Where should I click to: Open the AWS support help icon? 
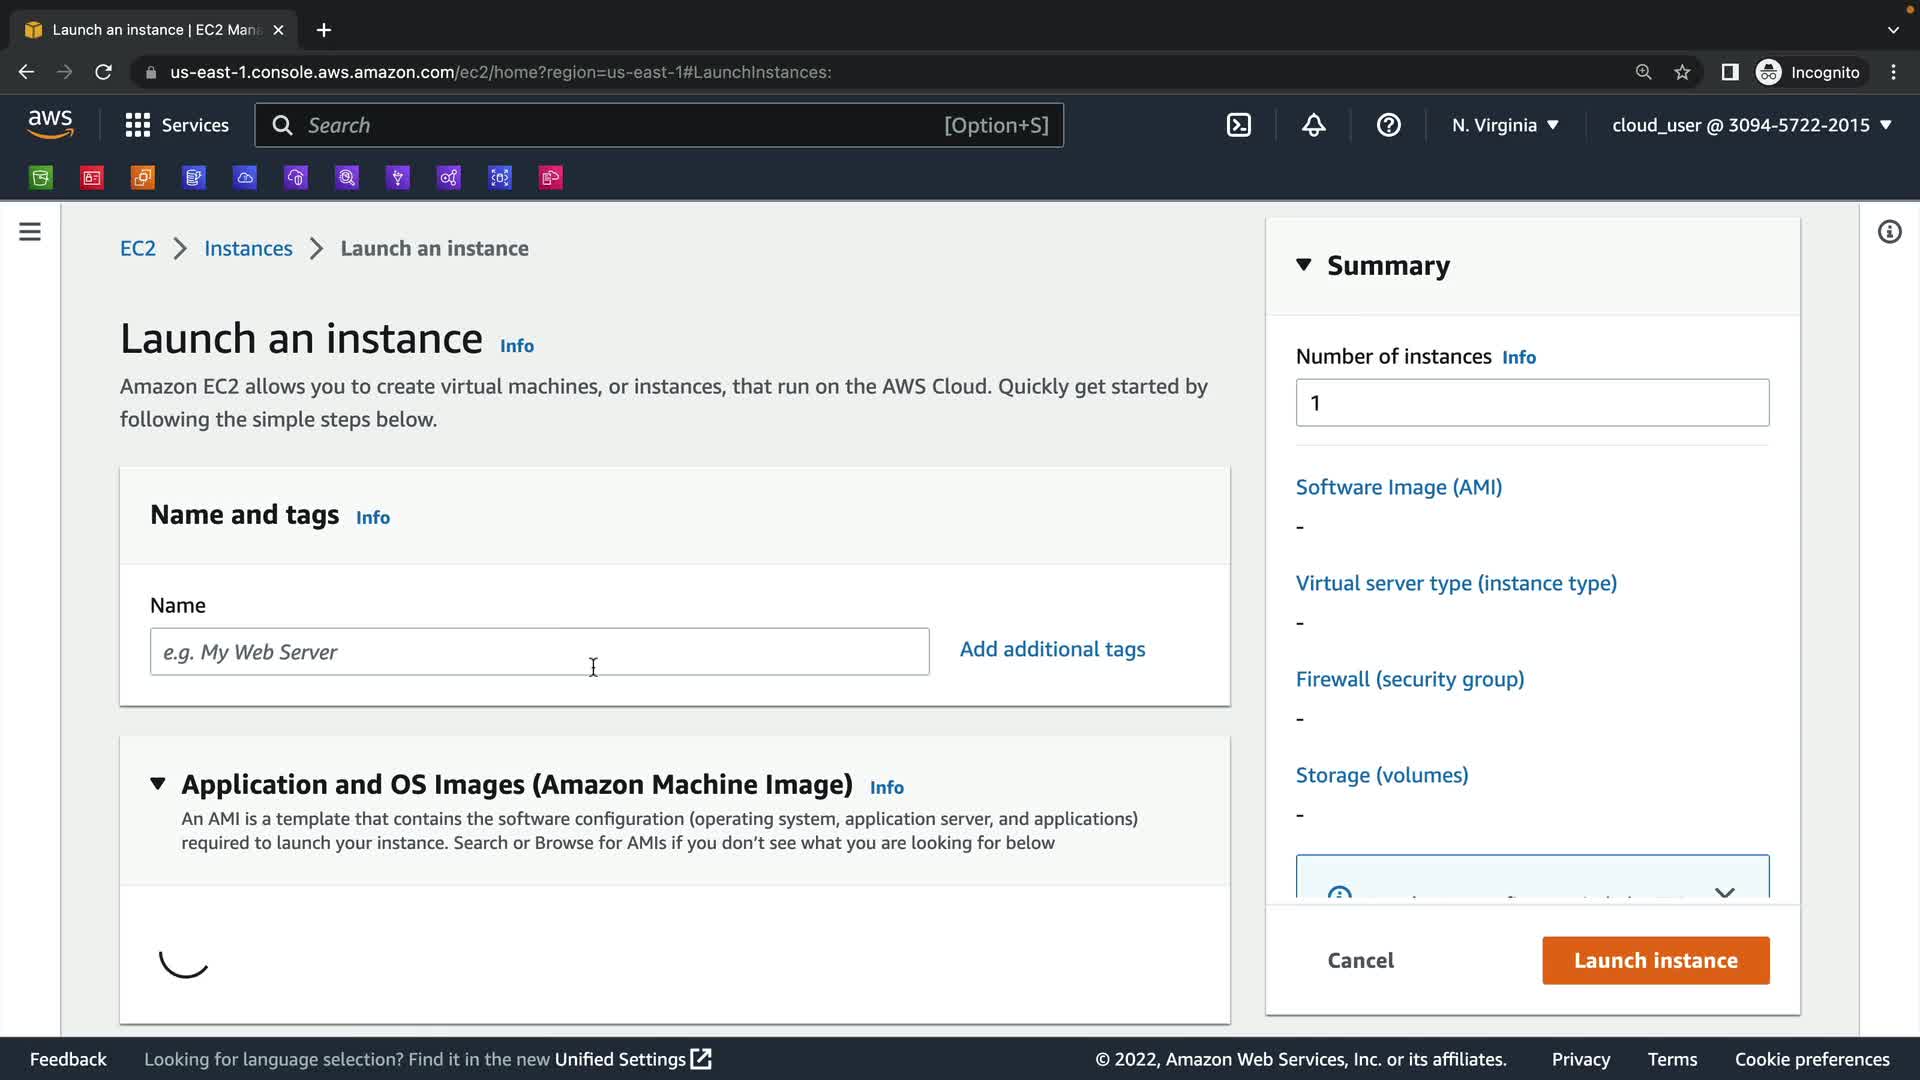tap(1389, 125)
